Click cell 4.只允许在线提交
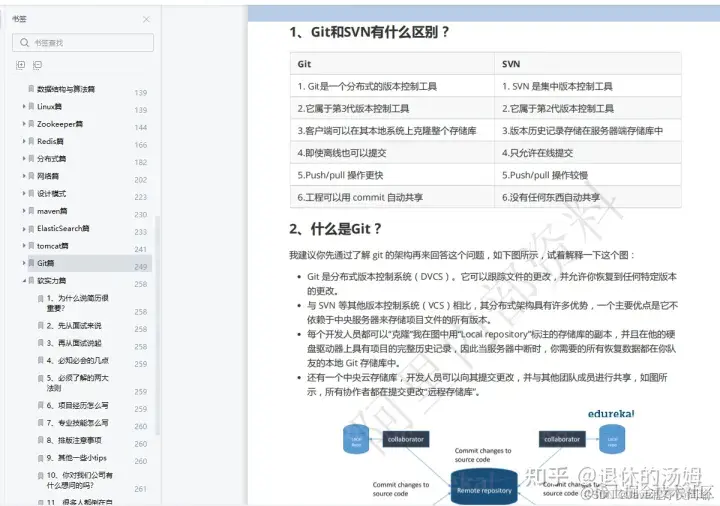 [x=588, y=153]
